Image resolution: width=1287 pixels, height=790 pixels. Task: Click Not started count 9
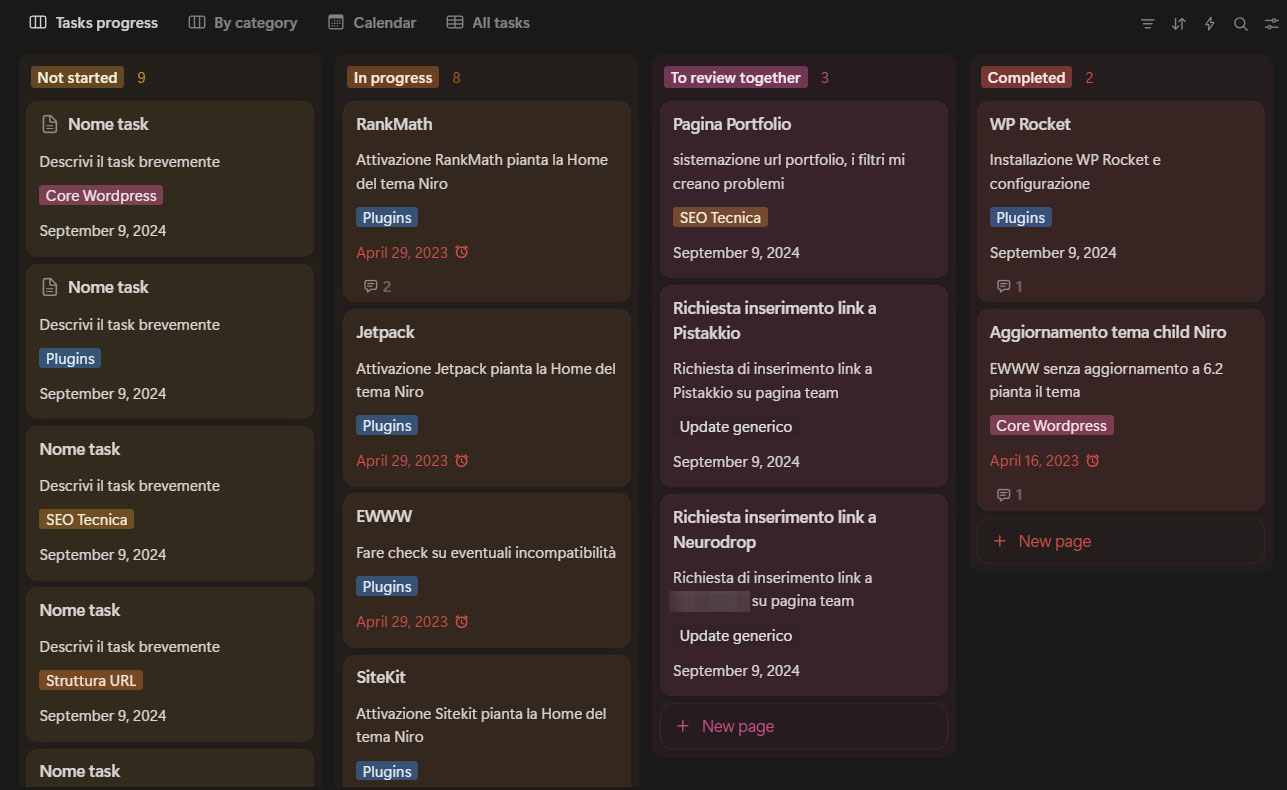(141, 78)
